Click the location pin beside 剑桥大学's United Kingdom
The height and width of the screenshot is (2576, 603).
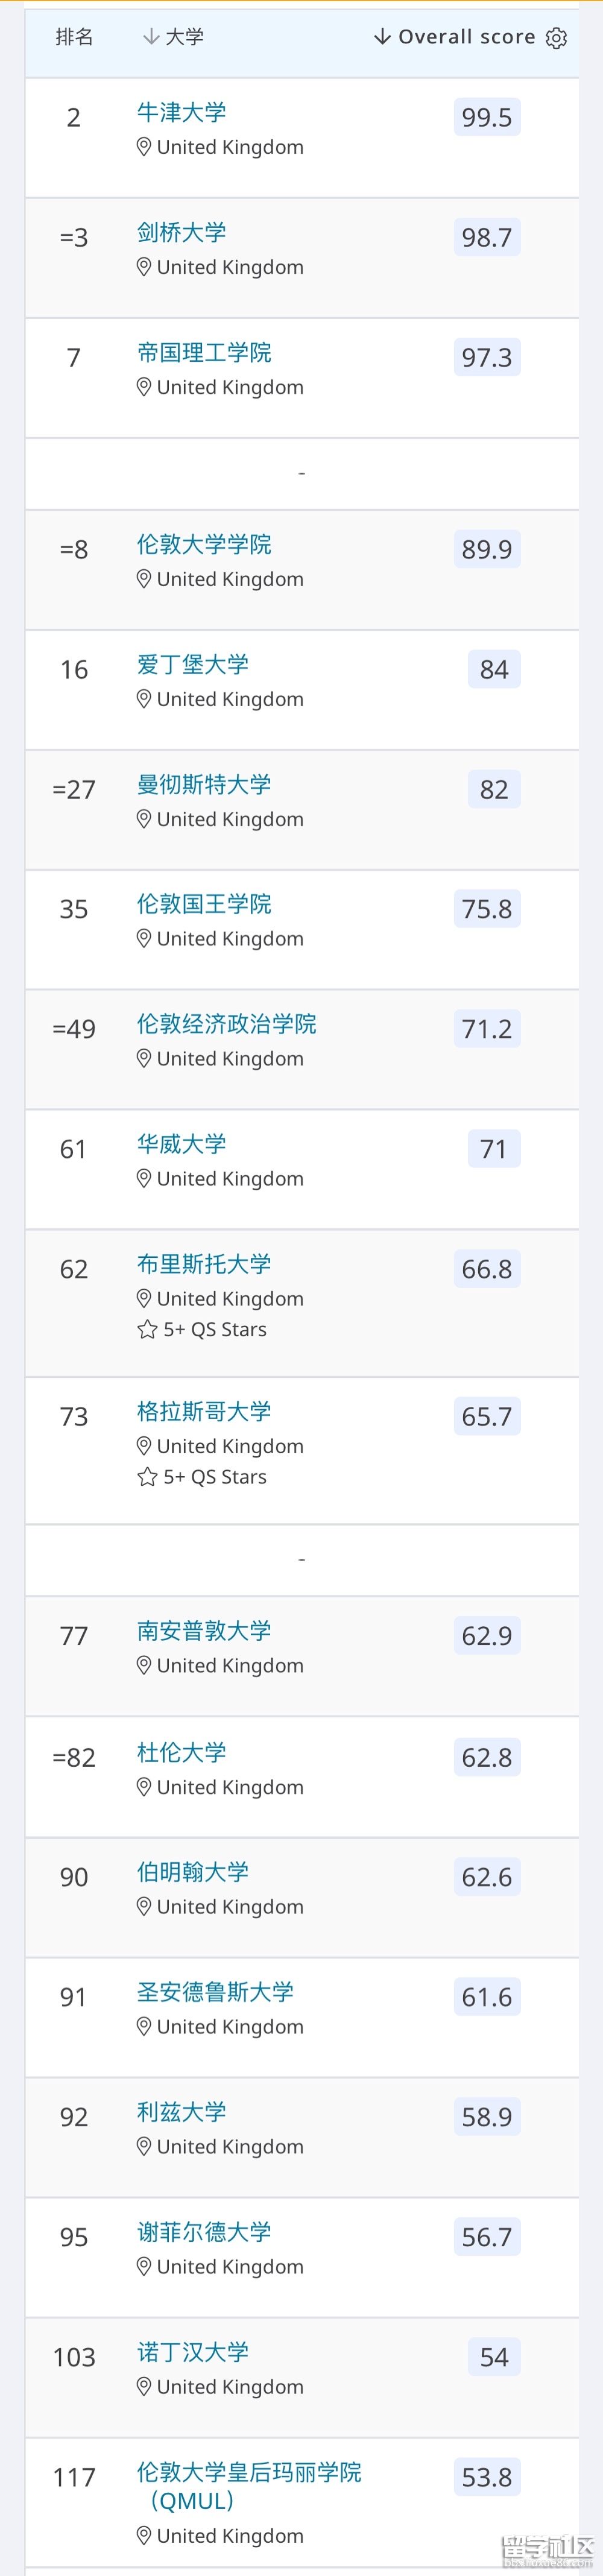(143, 266)
